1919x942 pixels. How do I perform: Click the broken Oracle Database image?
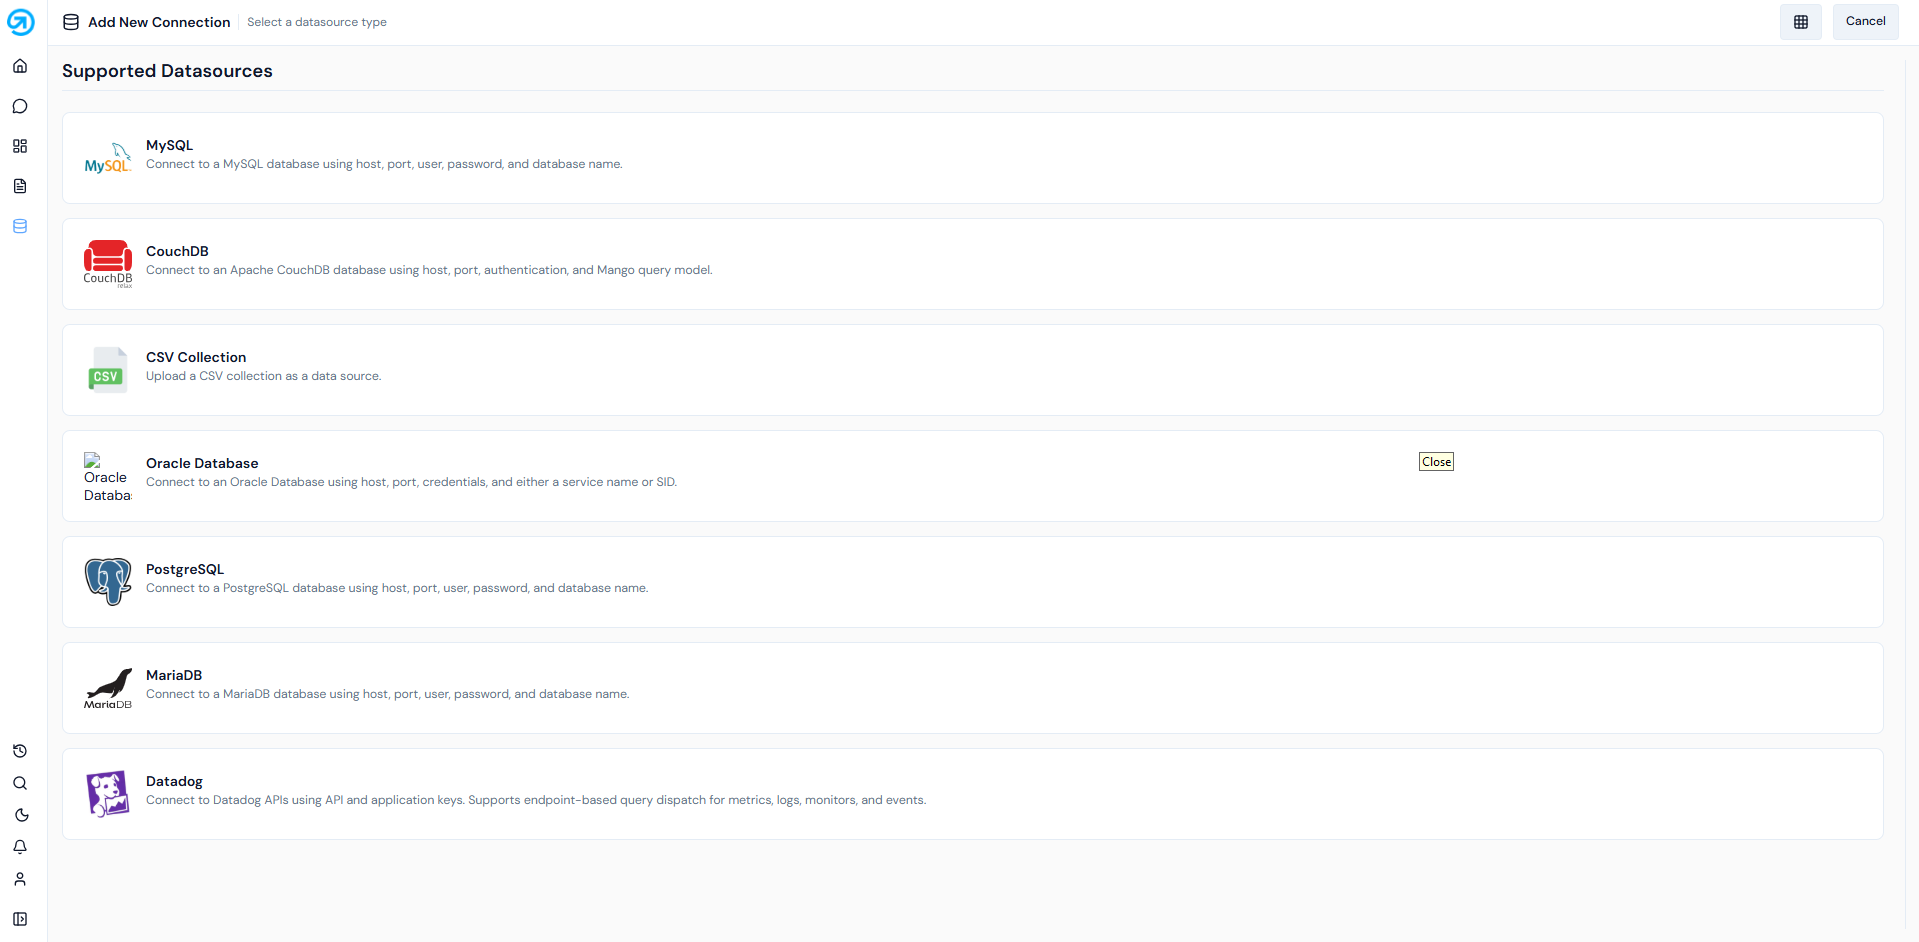tap(108, 477)
